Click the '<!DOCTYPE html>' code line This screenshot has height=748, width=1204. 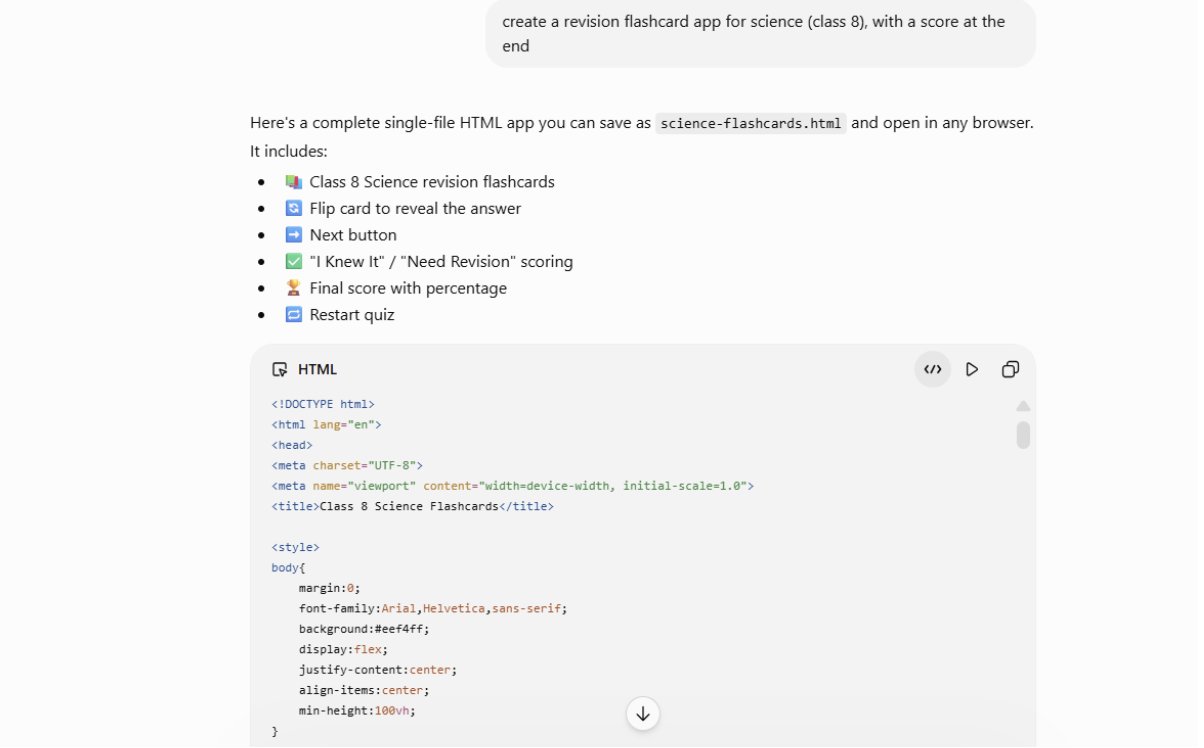(323, 404)
